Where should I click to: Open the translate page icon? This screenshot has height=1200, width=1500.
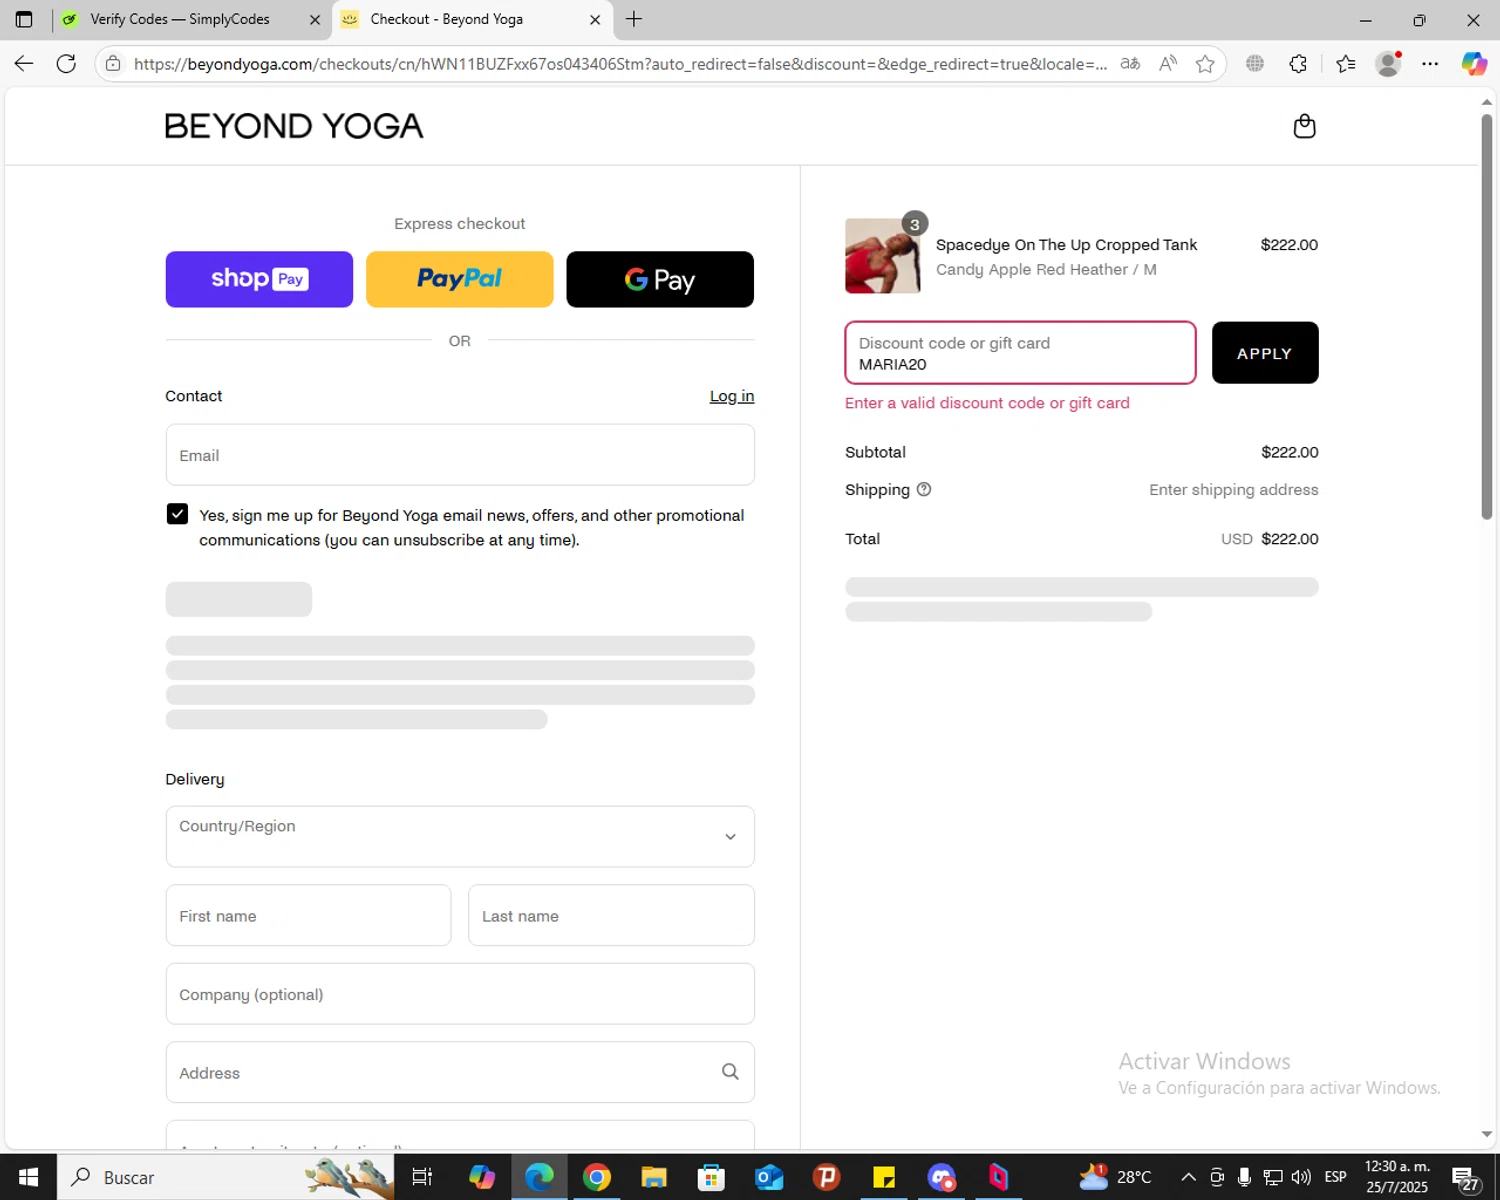(1130, 64)
